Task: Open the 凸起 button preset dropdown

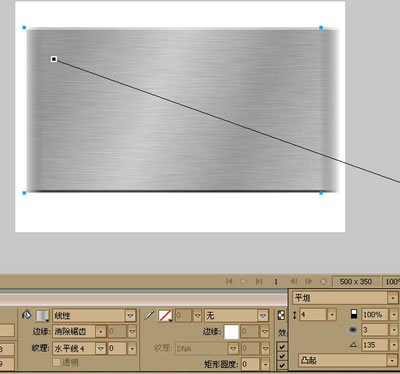Action: pyautogui.click(x=348, y=360)
